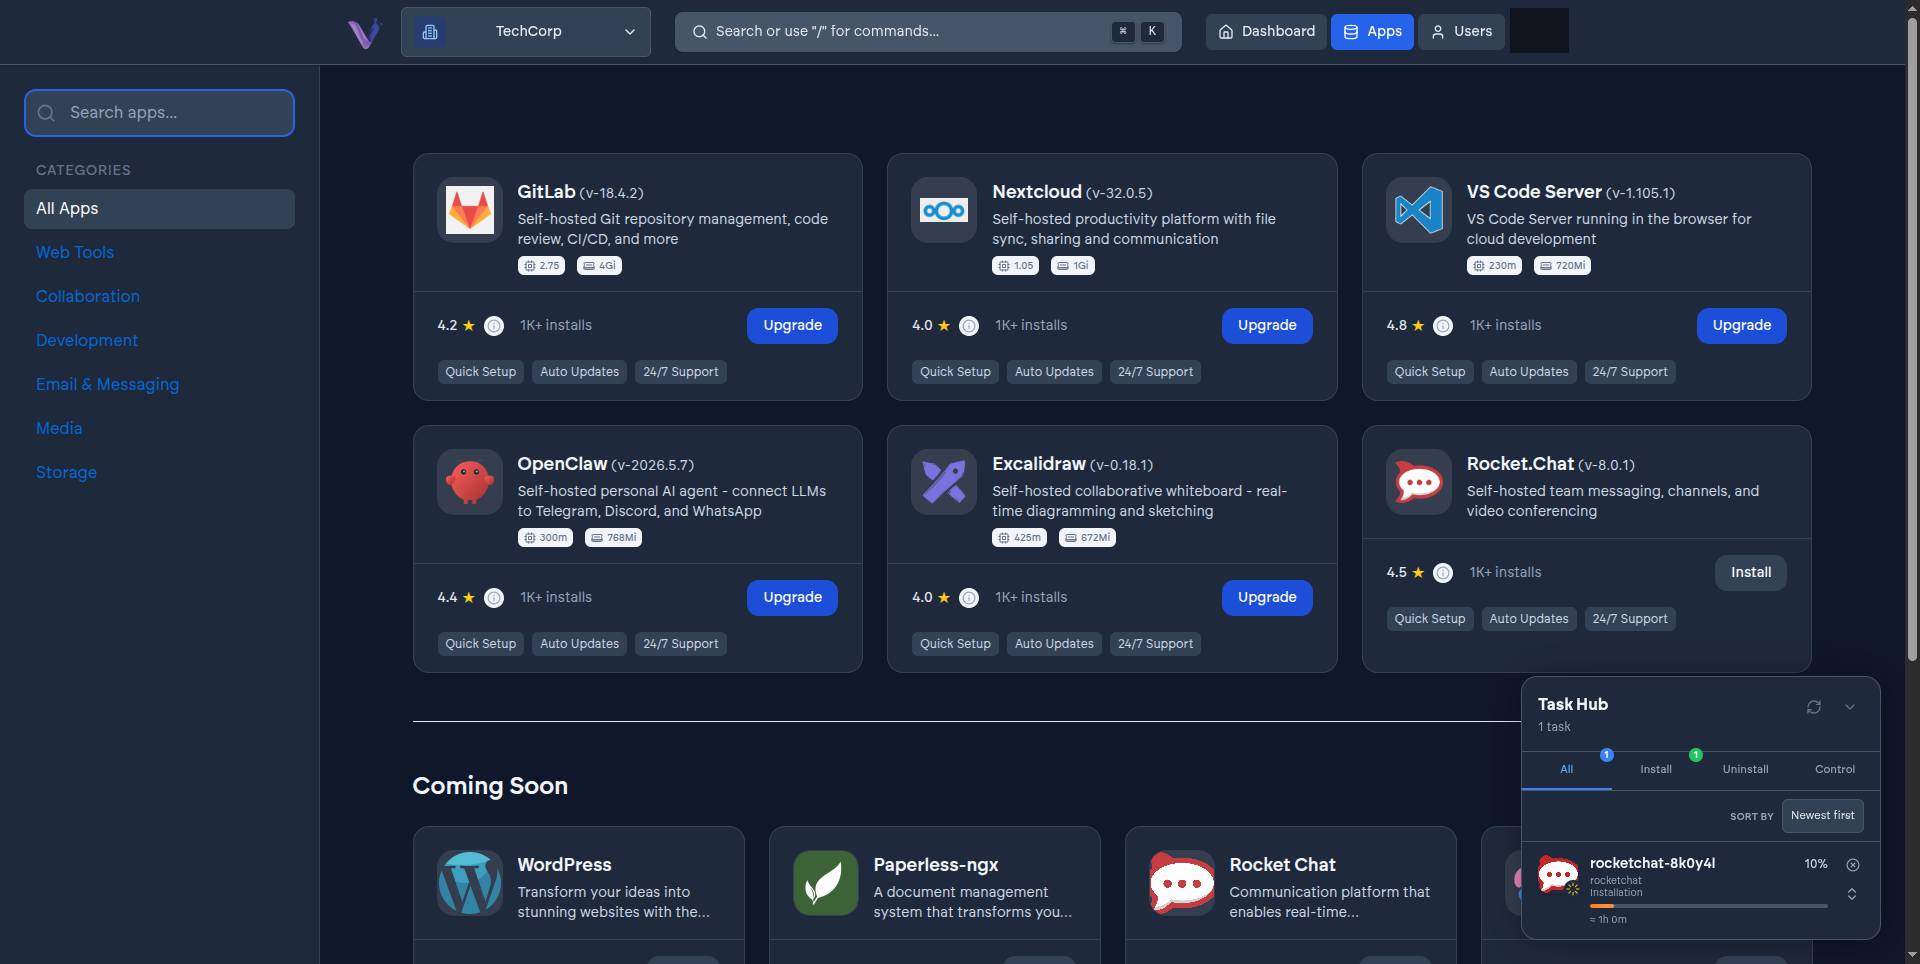Click the OpenClaw rating info circle icon
The image size is (1920, 964).
[x=494, y=598]
